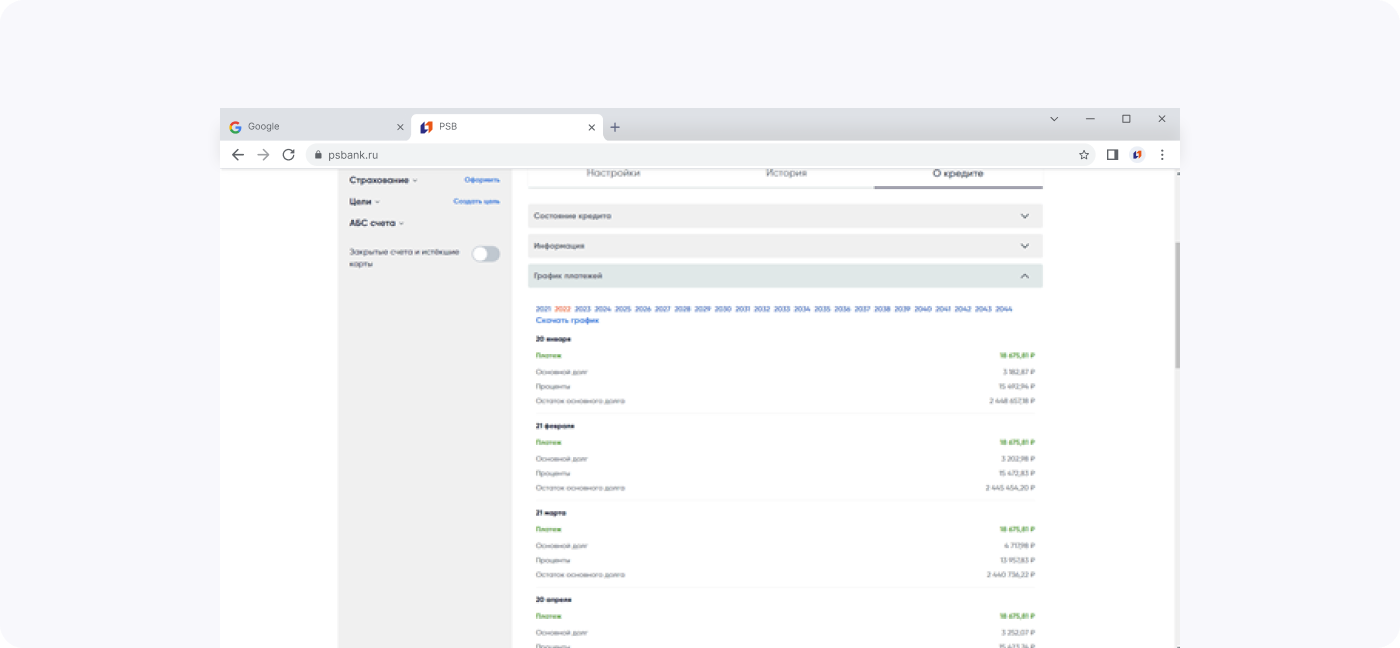Switch to the История tab

[x=786, y=173]
